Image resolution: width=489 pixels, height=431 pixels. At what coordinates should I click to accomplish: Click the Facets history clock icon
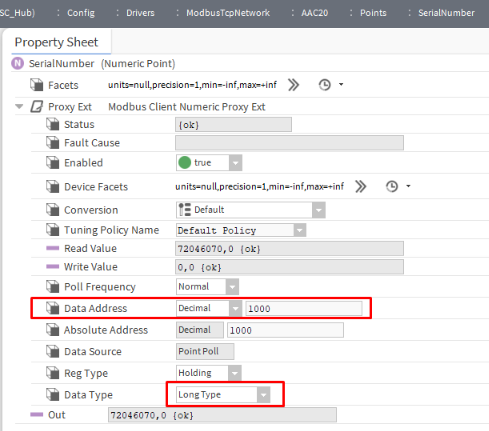pyautogui.click(x=325, y=85)
